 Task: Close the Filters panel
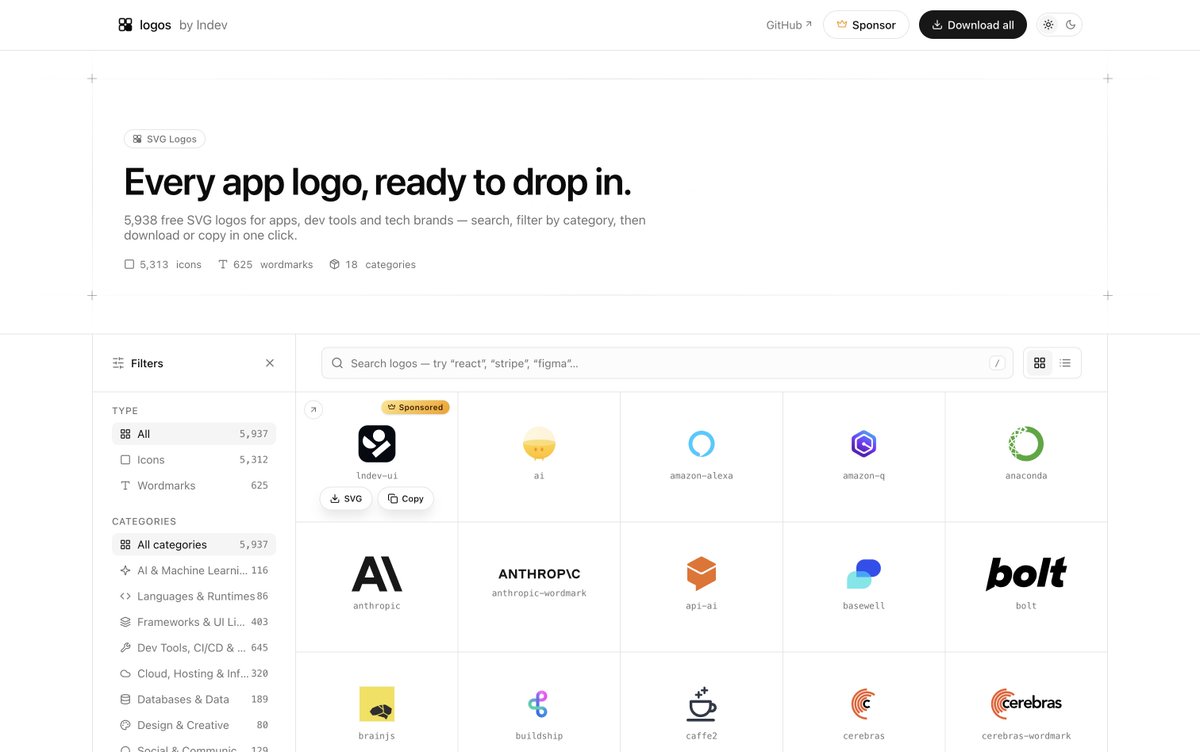[269, 363]
